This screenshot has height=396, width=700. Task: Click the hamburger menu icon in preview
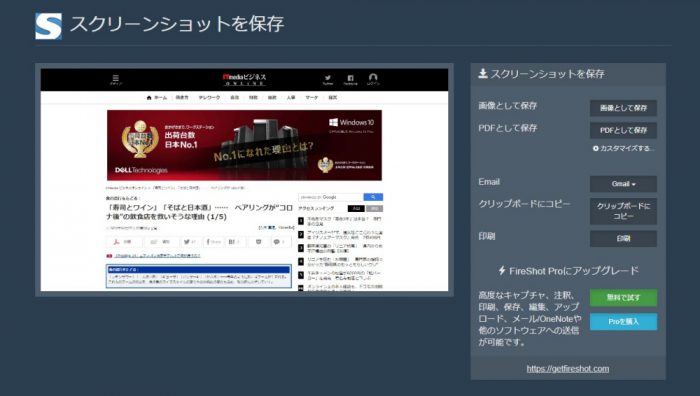tap(116, 79)
